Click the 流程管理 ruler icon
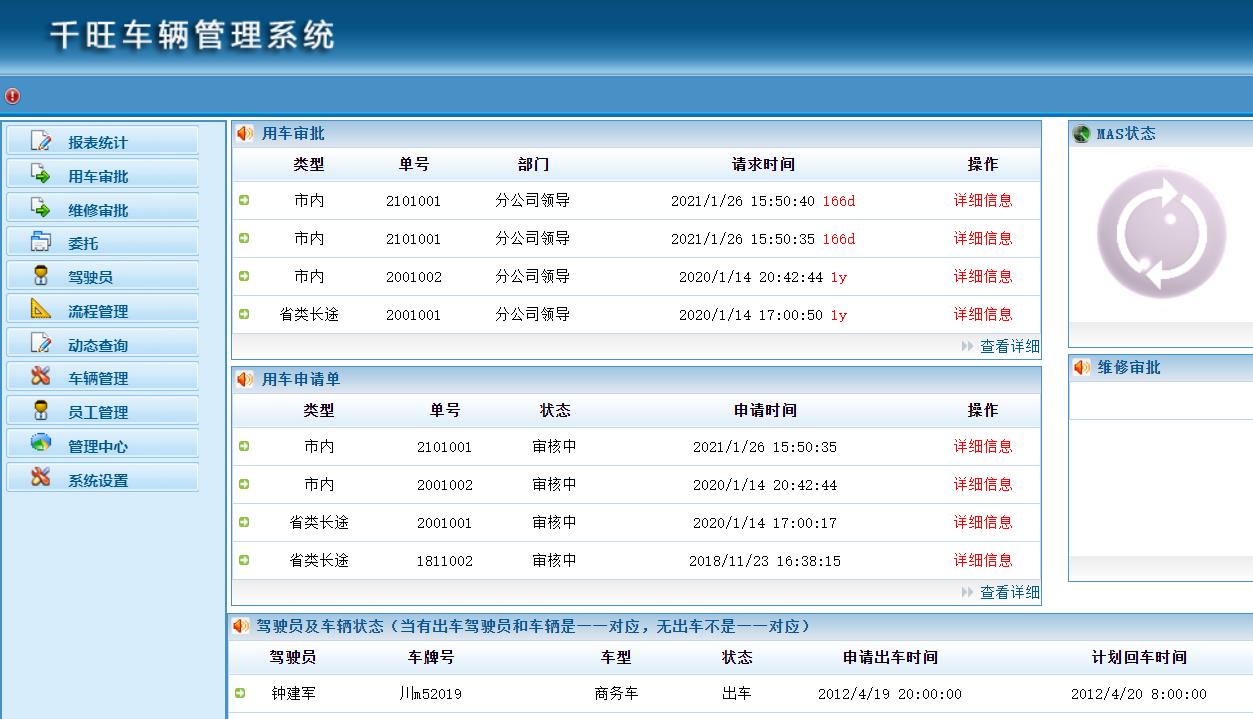Viewport: 1253px width, 719px height. click(41, 310)
